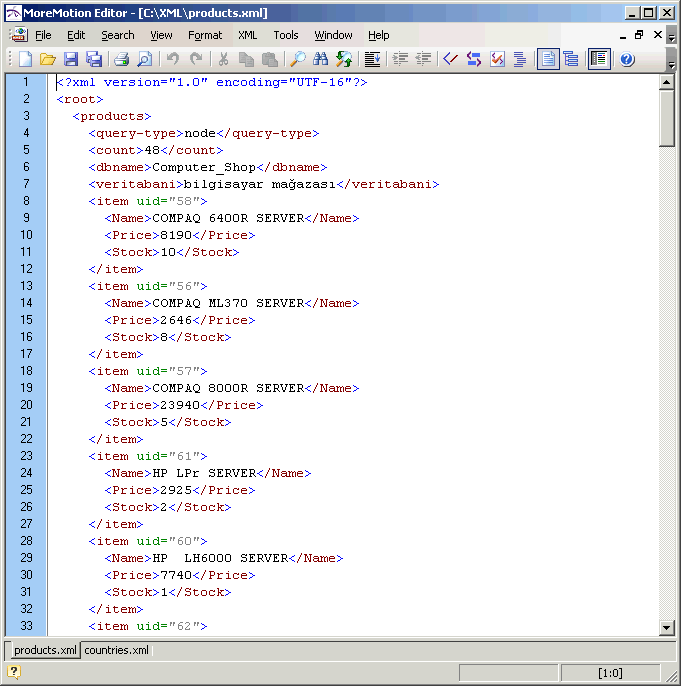The image size is (681, 686).
Task: Click the opening root tag
Action: (80, 99)
